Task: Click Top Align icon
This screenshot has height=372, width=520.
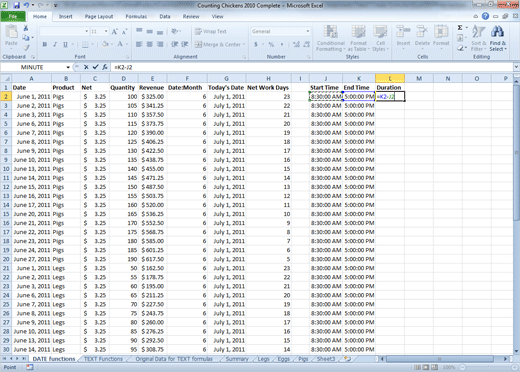Action: 139,31
